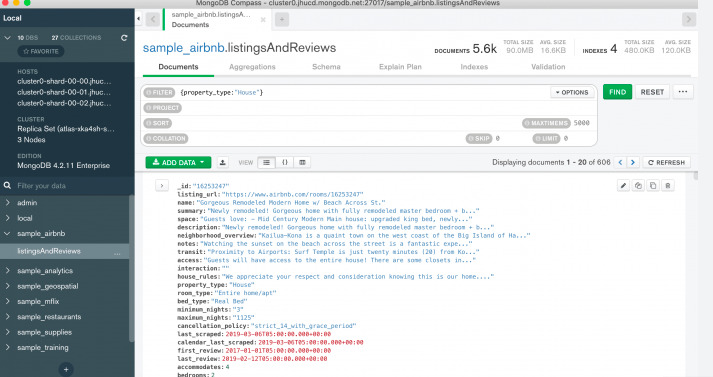Open the ADD DATA dropdown

pyautogui.click(x=178, y=162)
